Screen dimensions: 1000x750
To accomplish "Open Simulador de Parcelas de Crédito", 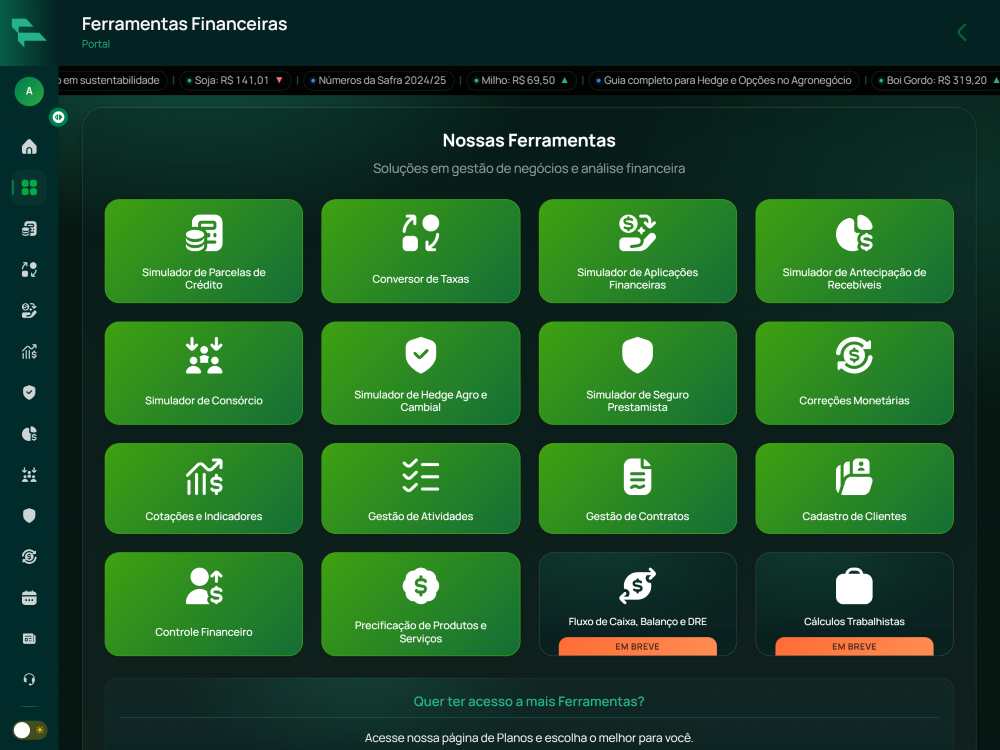I will pyautogui.click(x=204, y=251).
